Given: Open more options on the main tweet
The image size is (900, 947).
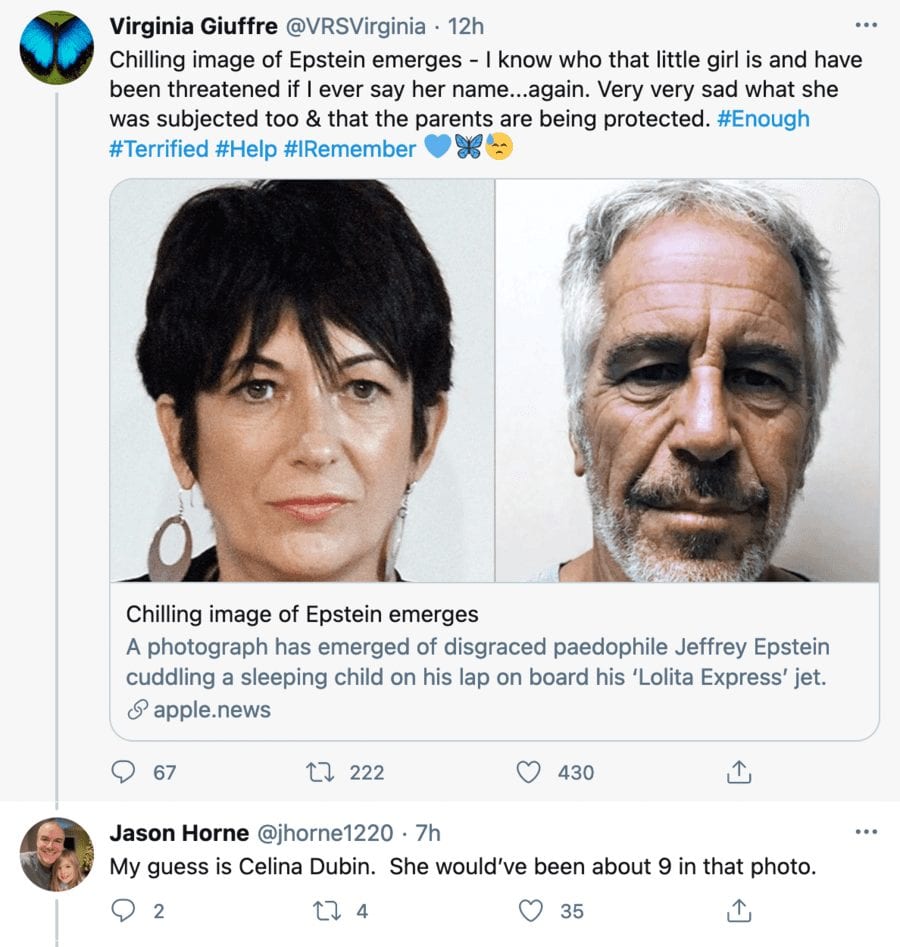Looking at the screenshot, I should (866, 25).
